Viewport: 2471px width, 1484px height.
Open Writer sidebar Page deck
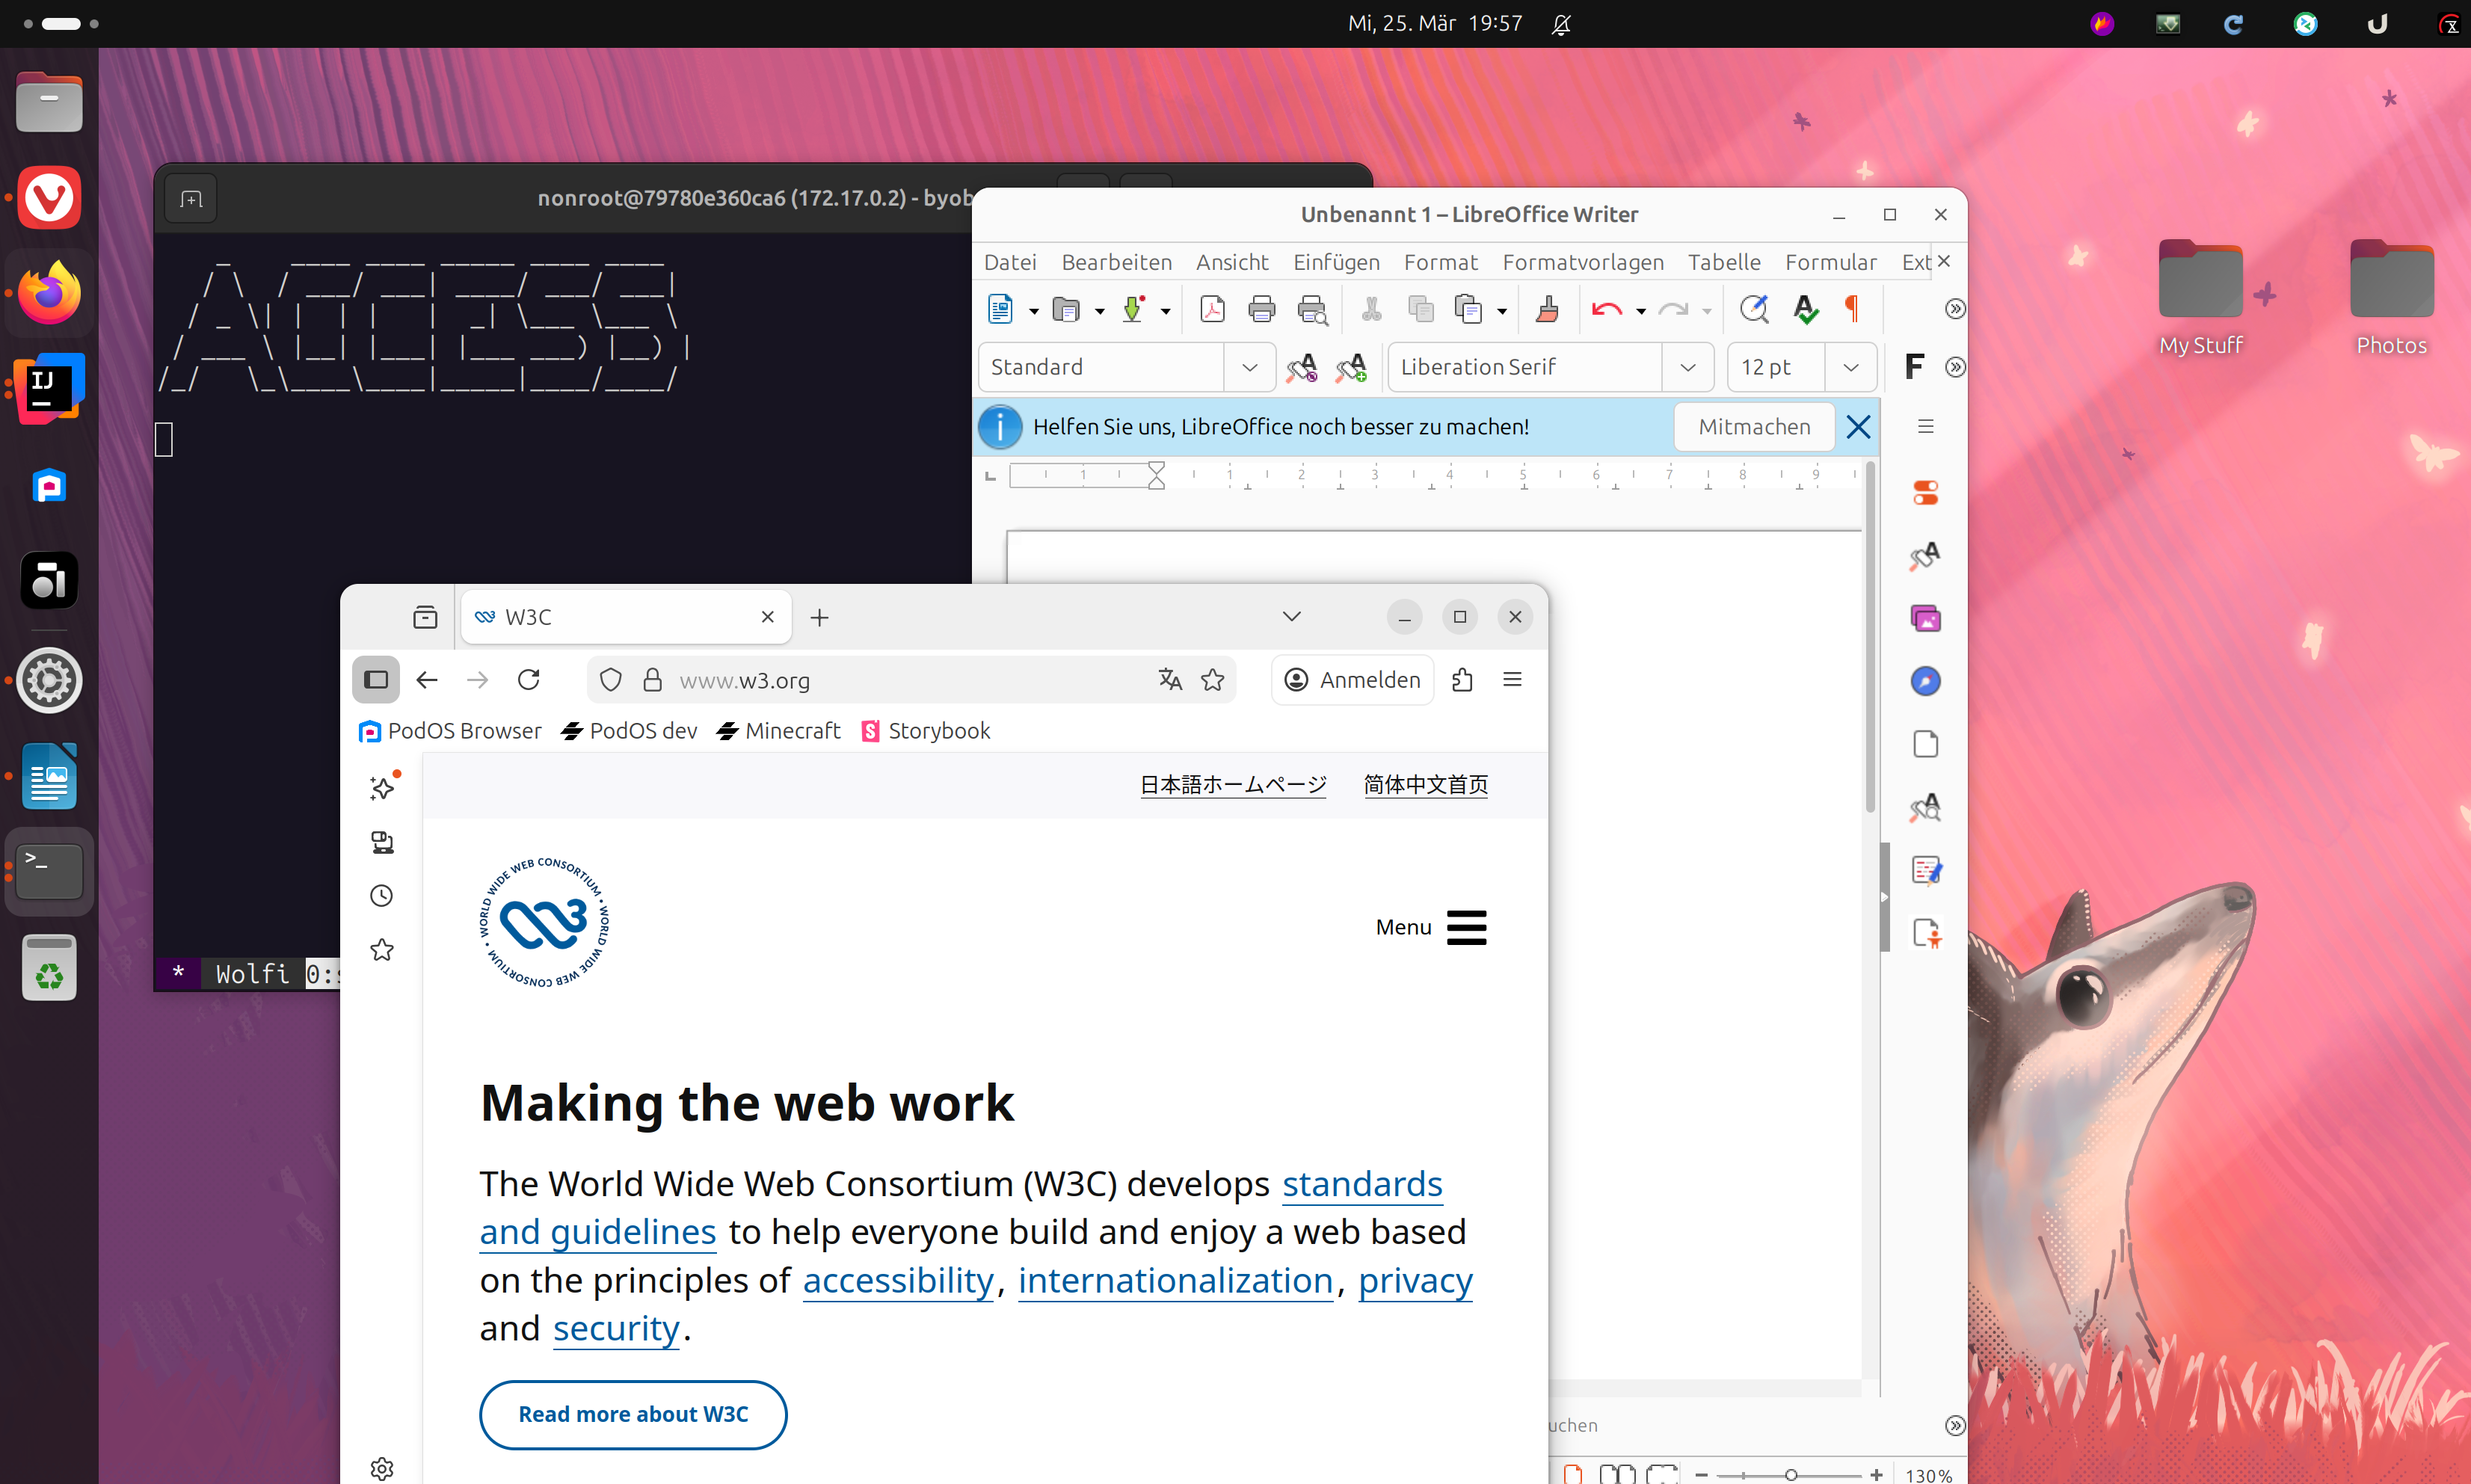coord(1926,744)
